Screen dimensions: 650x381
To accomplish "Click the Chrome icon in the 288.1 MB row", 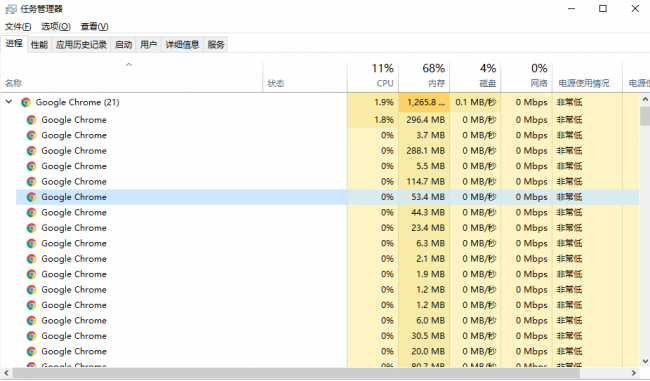I will (x=32, y=151).
